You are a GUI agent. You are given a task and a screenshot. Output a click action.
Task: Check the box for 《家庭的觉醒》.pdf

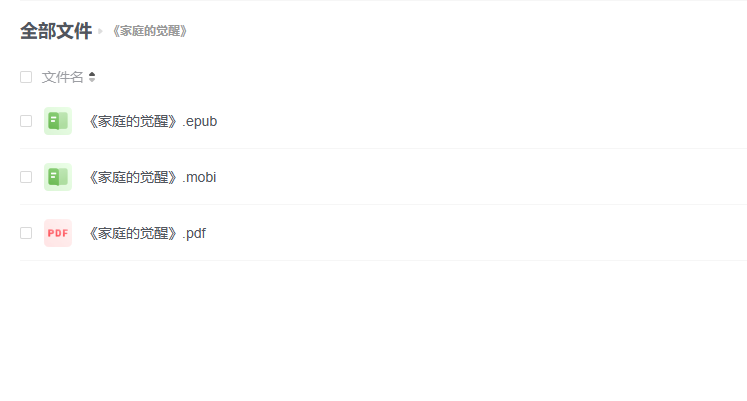click(x=26, y=233)
